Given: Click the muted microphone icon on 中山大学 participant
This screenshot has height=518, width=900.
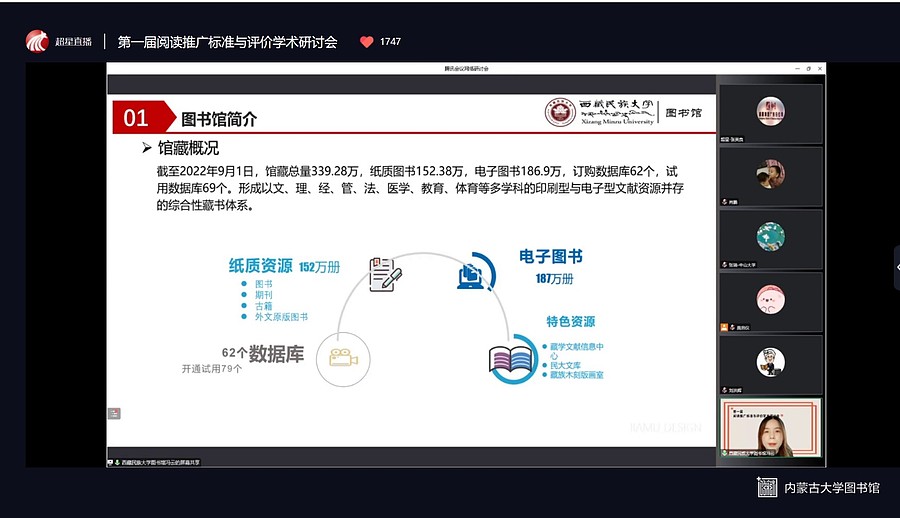Looking at the screenshot, I should pyautogui.click(x=725, y=265).
